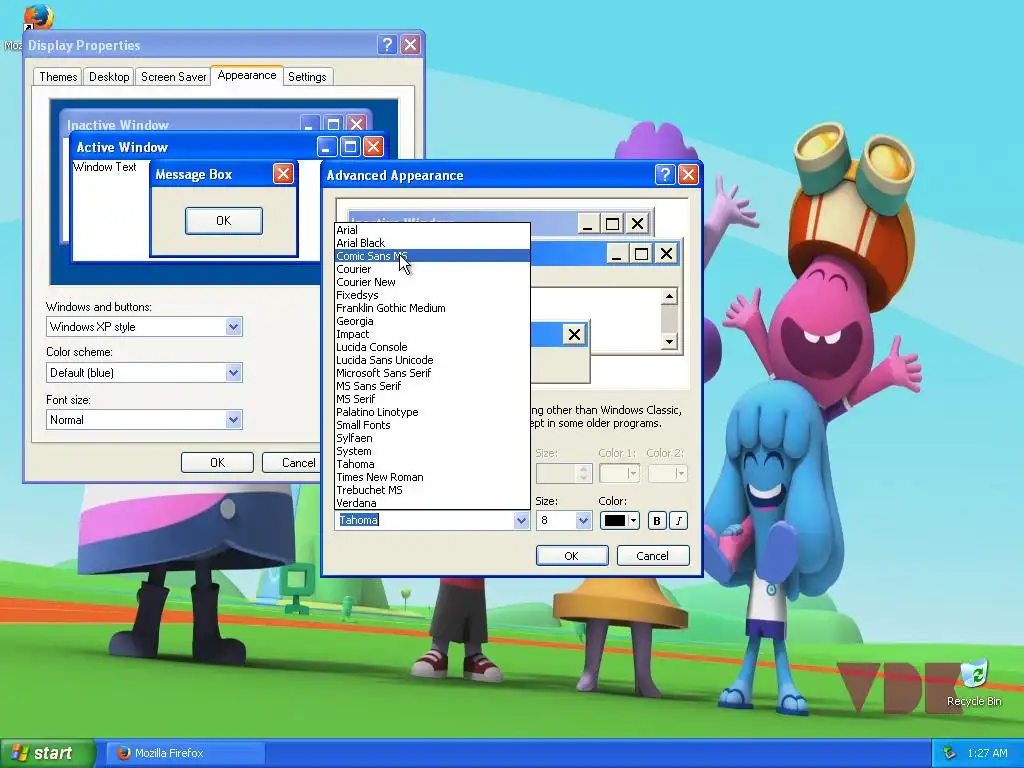Image resolution: width=1024 pixels, height=768 pixels.
Task: Click OK in Display Properties
Action: coord(217,462)
